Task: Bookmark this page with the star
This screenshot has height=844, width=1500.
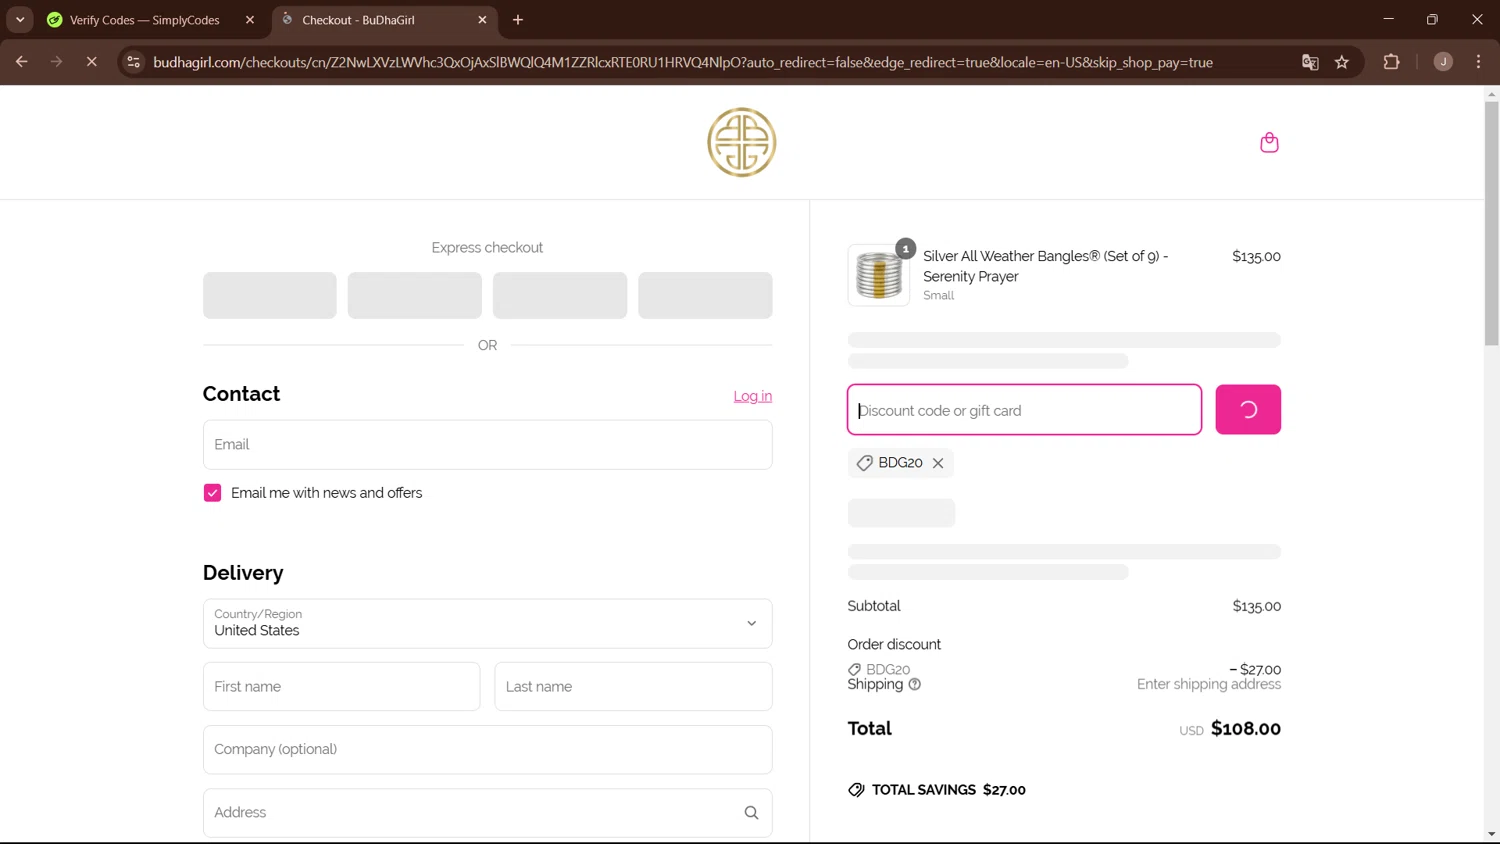Action: pos(1342,62)
